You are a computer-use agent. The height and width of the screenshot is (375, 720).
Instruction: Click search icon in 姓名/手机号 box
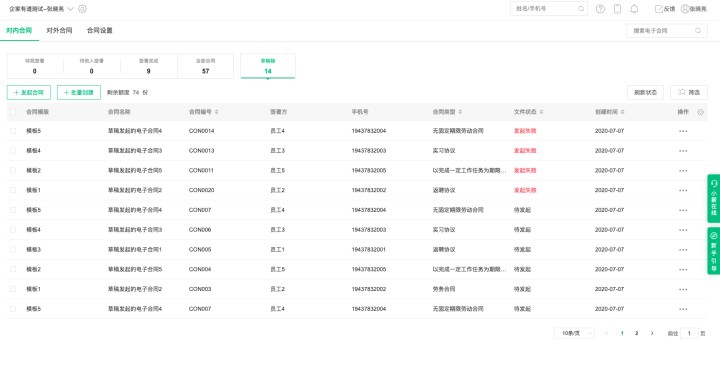coord(581,9)
